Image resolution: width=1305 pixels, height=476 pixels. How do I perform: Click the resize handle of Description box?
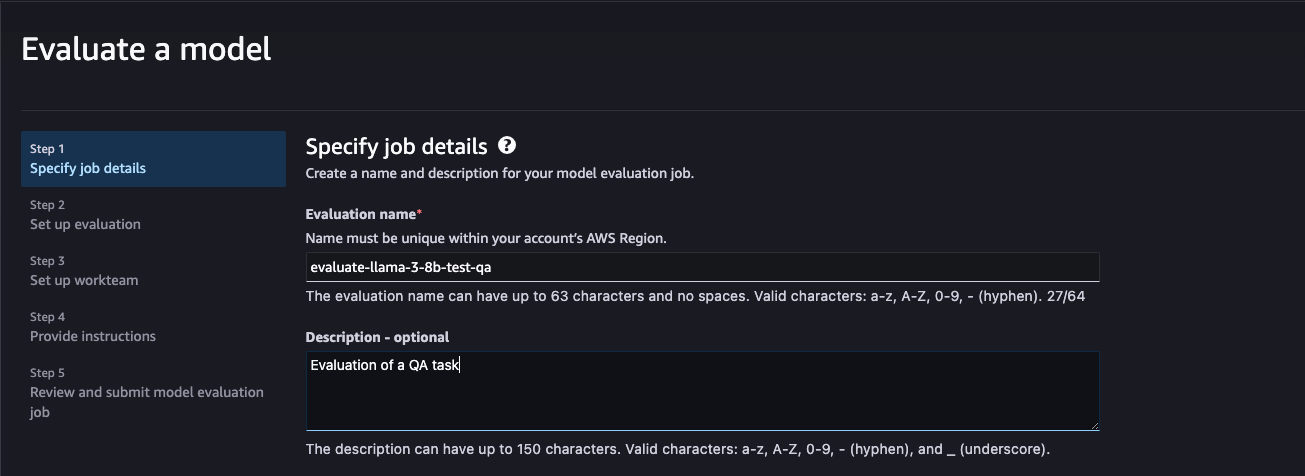(1093, 424)
